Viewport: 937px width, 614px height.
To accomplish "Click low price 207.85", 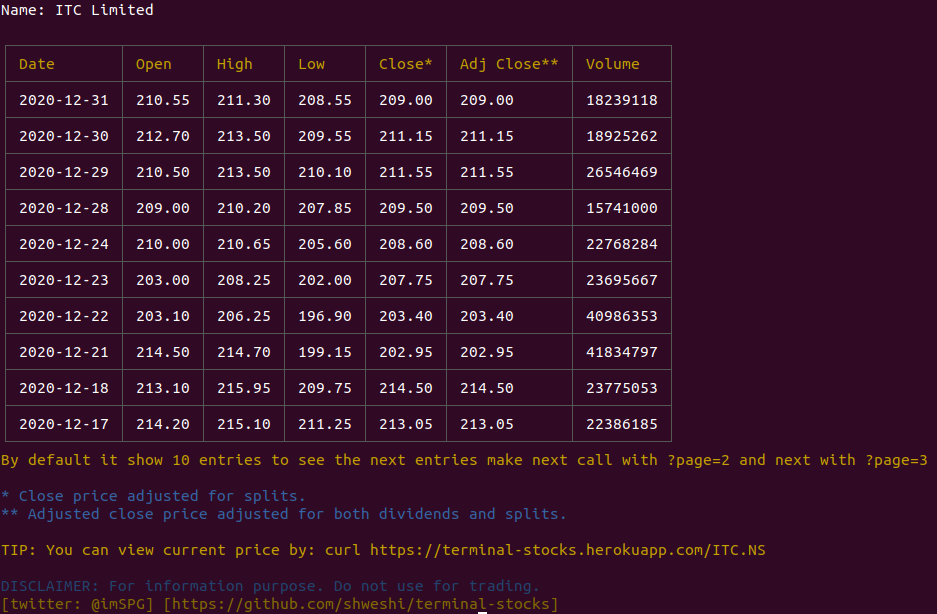I will 324,208.
